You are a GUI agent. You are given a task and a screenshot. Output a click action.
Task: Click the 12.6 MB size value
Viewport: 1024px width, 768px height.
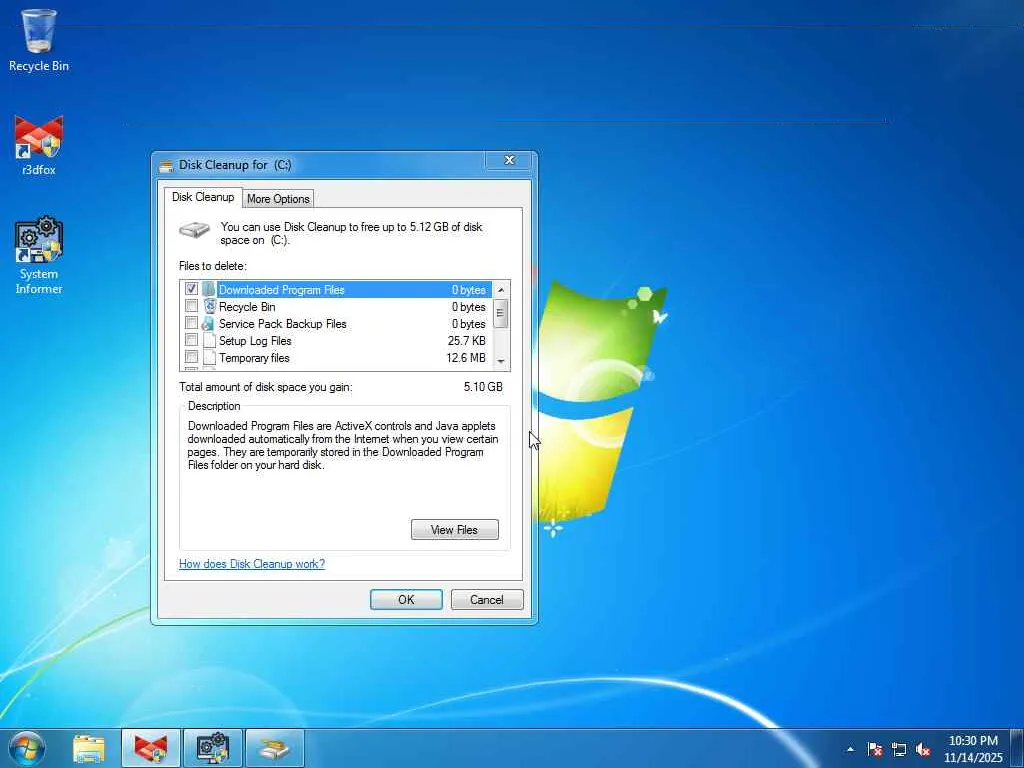click(466, 358)
